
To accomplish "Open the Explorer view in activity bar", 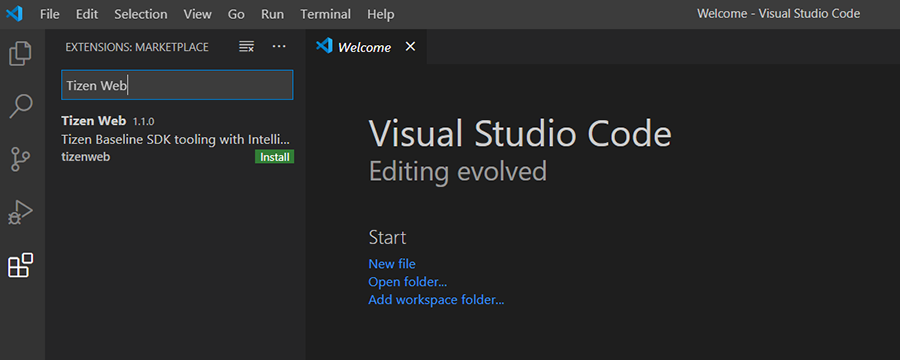I will [x=21, y=53].
